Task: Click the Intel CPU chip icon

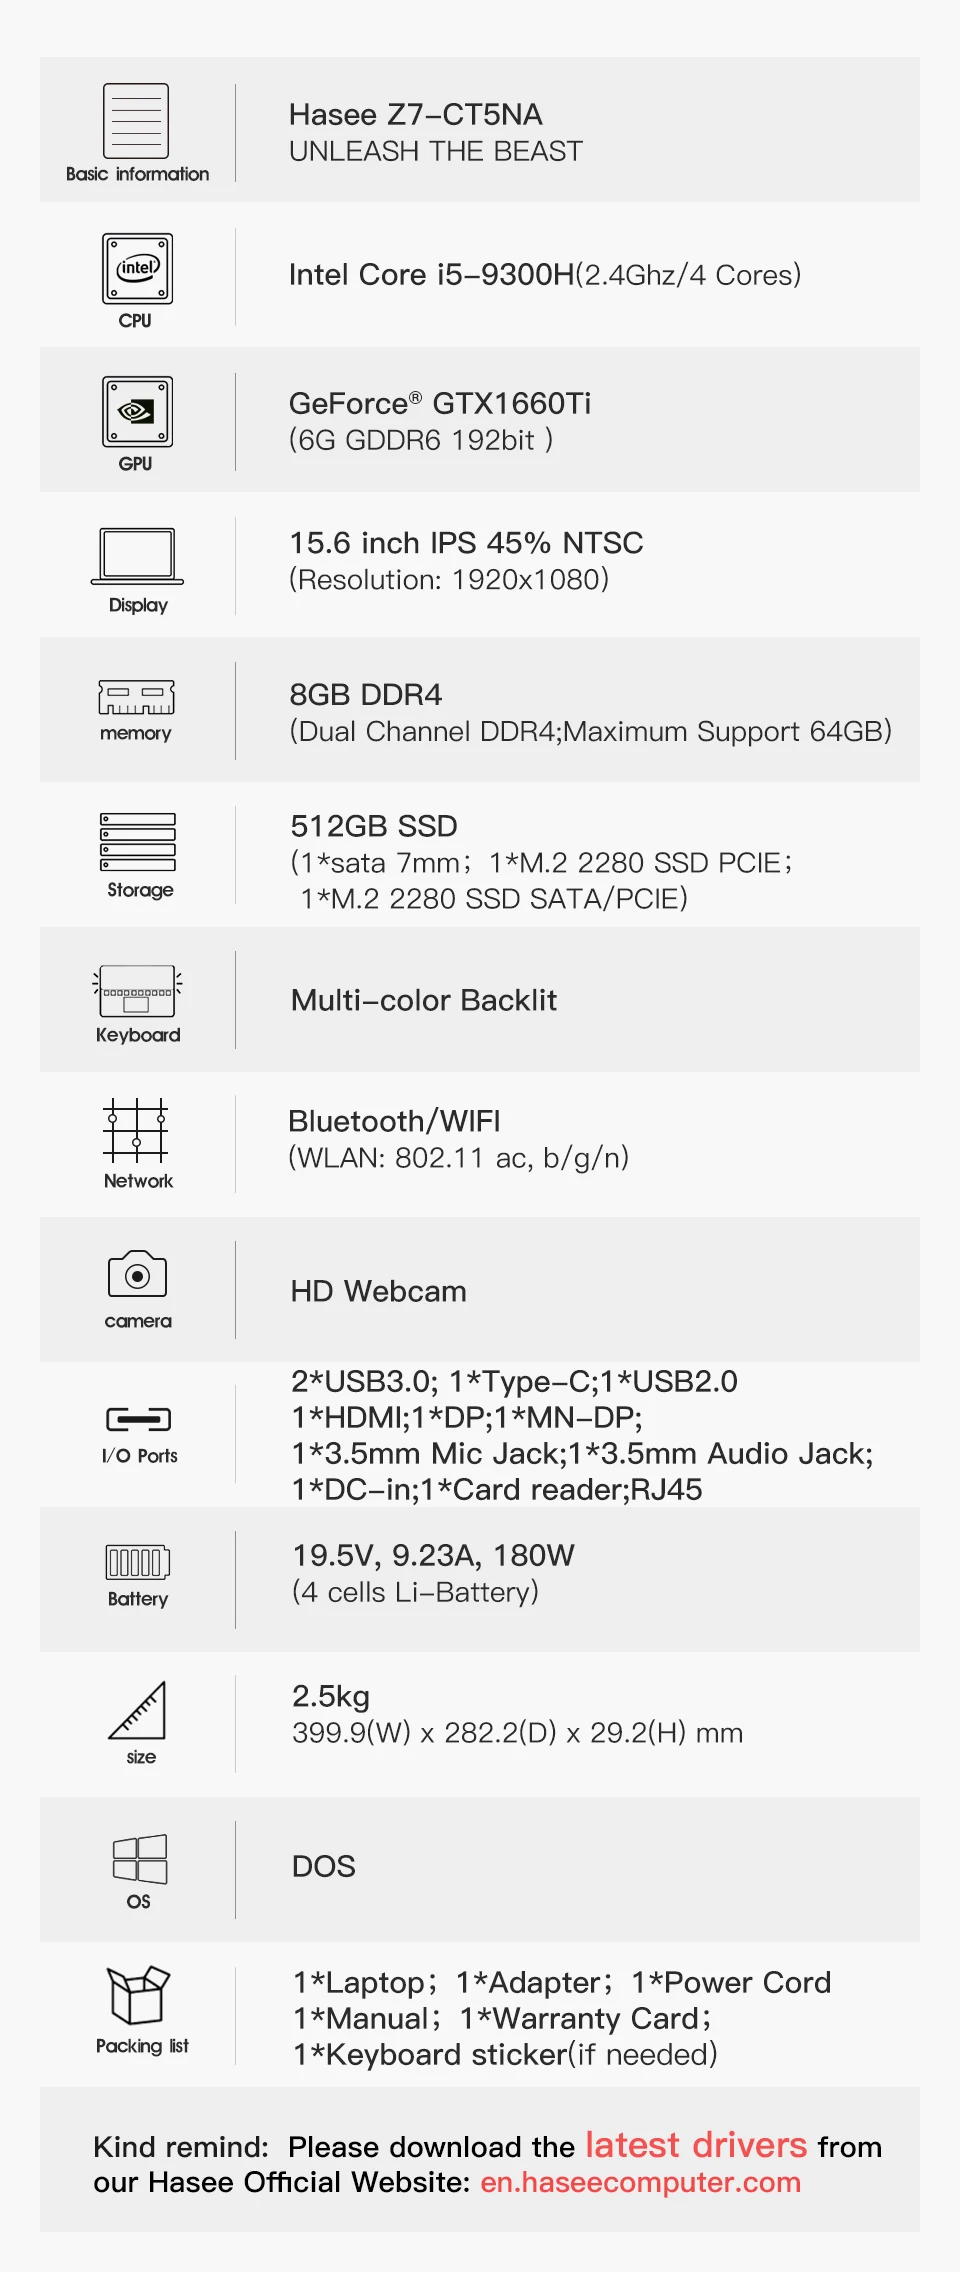Action: pyautogui.click(x=137, y=269)
